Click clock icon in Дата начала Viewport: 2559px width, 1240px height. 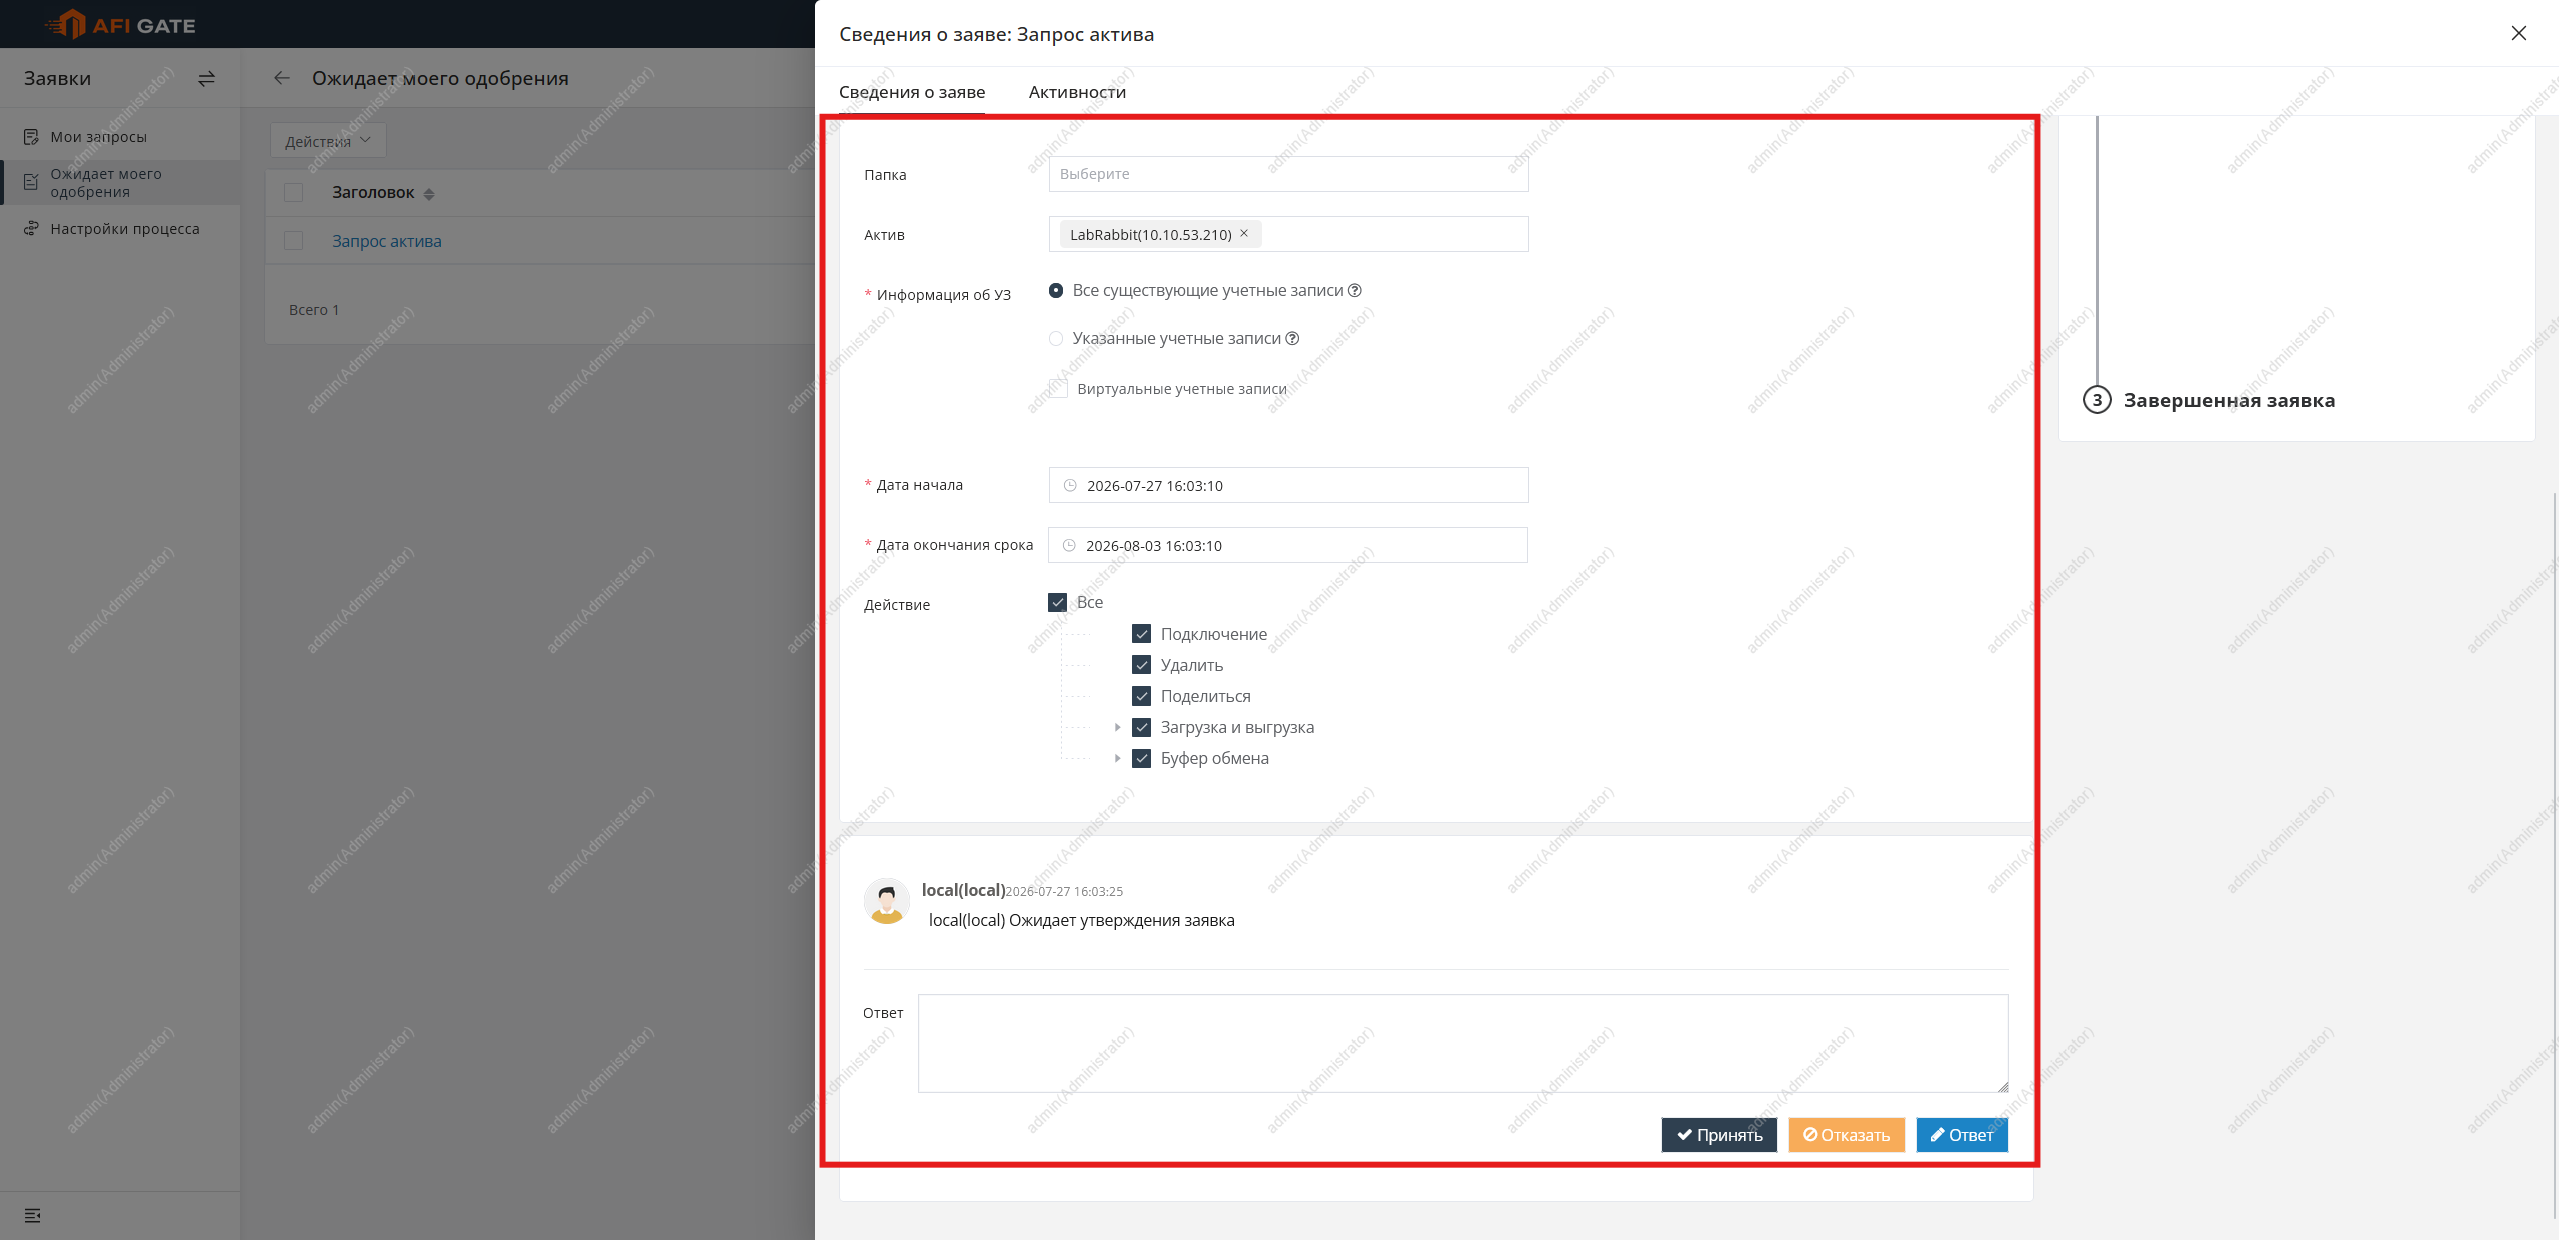tap(1070, 485)
